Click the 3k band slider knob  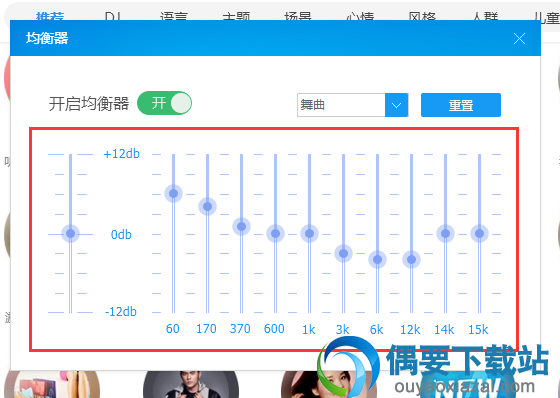pyautogui.click(x=344, y=254)
